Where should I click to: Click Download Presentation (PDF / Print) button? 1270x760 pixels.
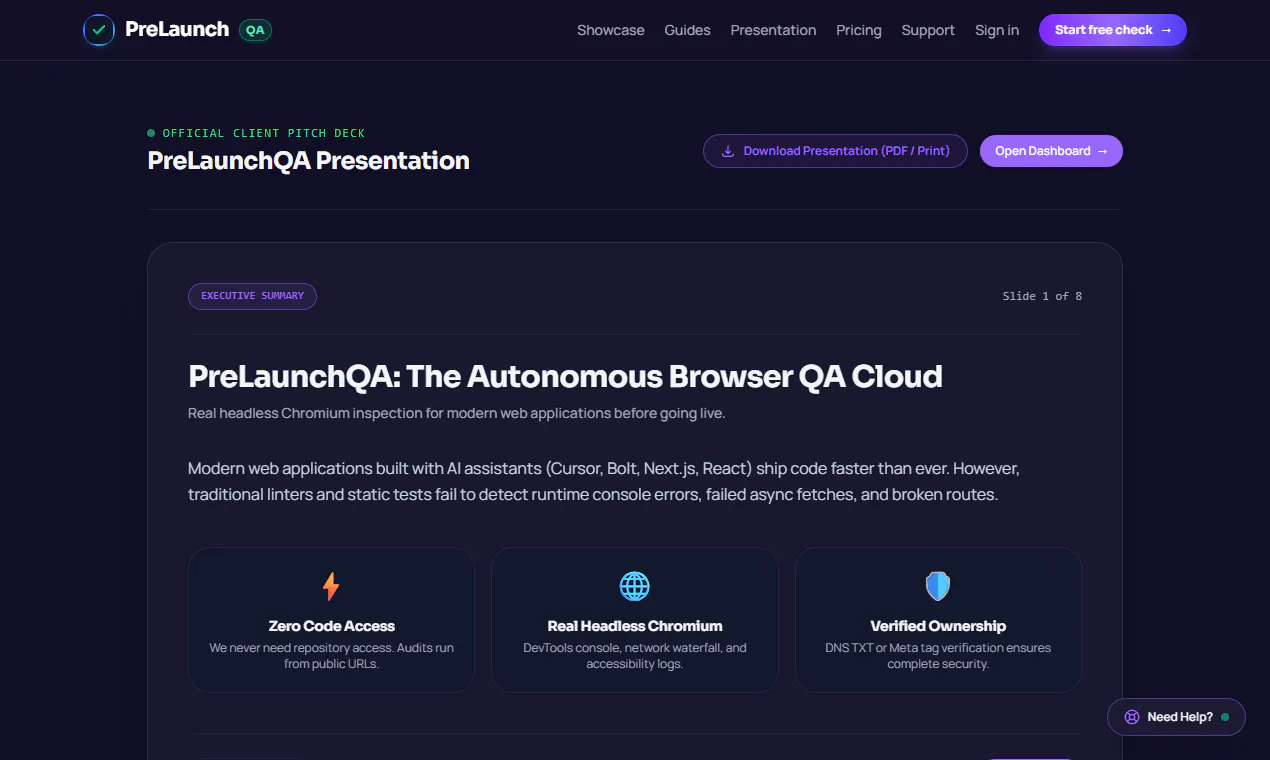click(835, 151)
